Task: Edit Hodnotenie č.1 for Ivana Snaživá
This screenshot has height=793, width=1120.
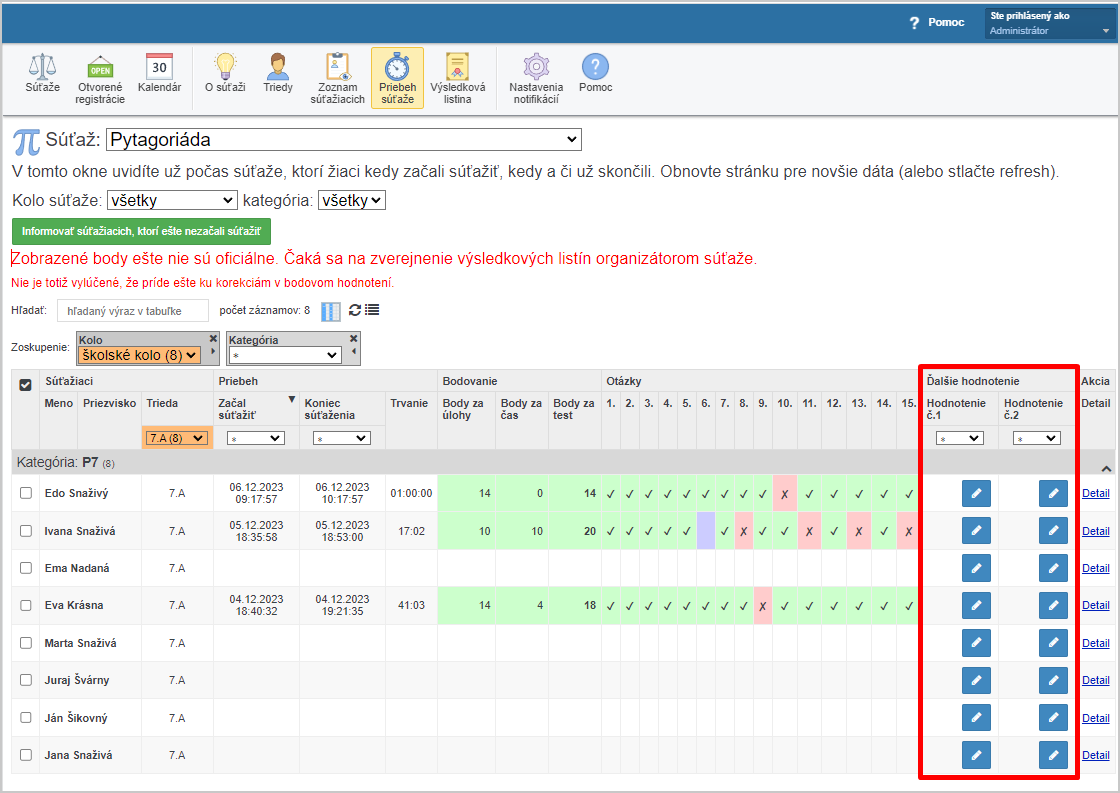Action: pyautogui.click(x=976, y=531)
